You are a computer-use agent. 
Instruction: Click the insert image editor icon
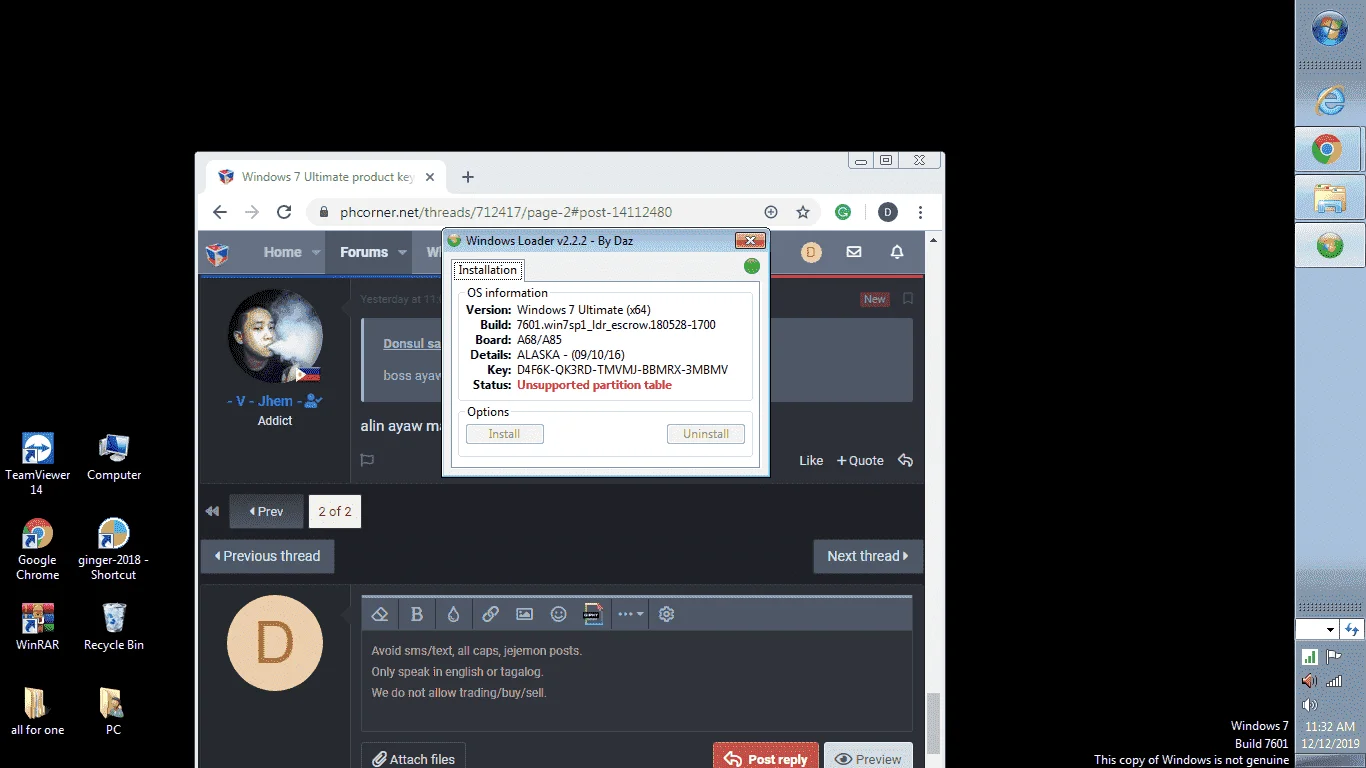[x=524, y=614]
